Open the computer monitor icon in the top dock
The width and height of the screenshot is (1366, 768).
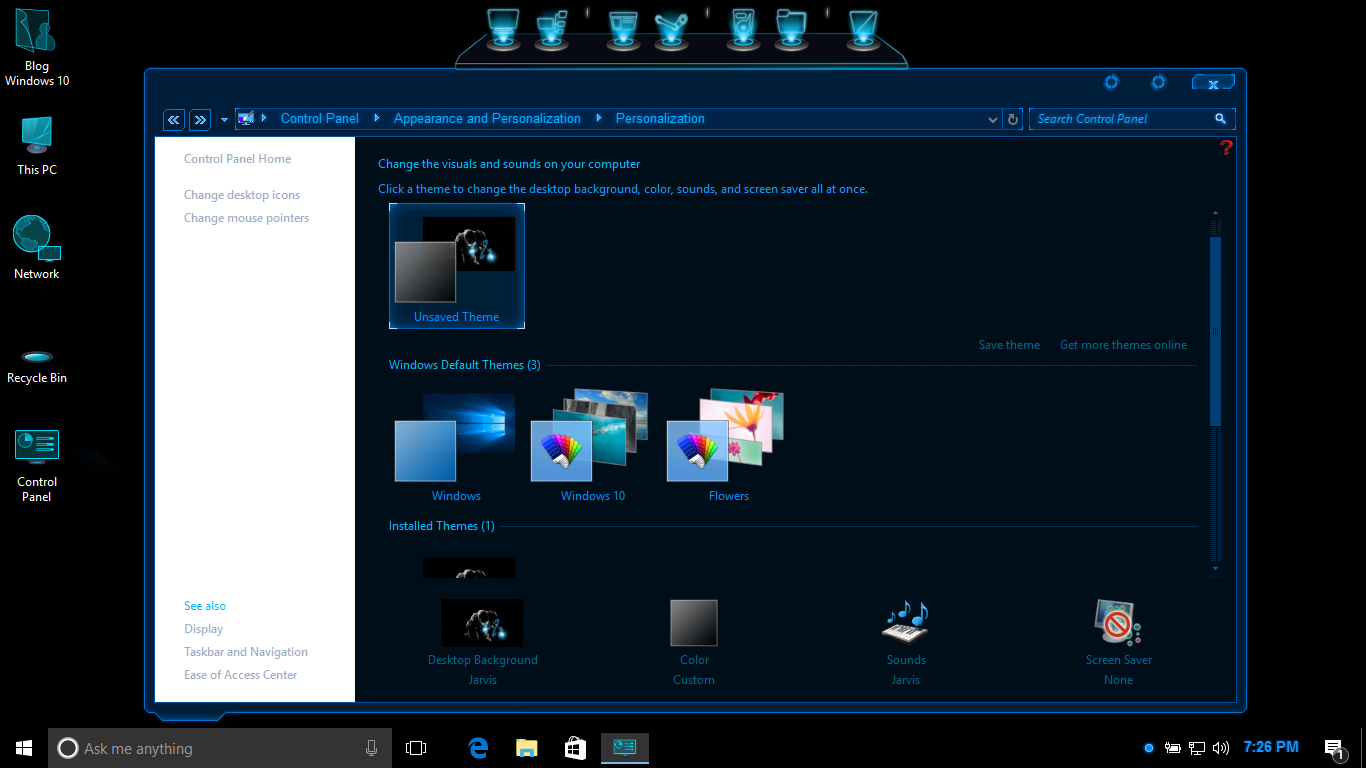[x=503, y=28]
